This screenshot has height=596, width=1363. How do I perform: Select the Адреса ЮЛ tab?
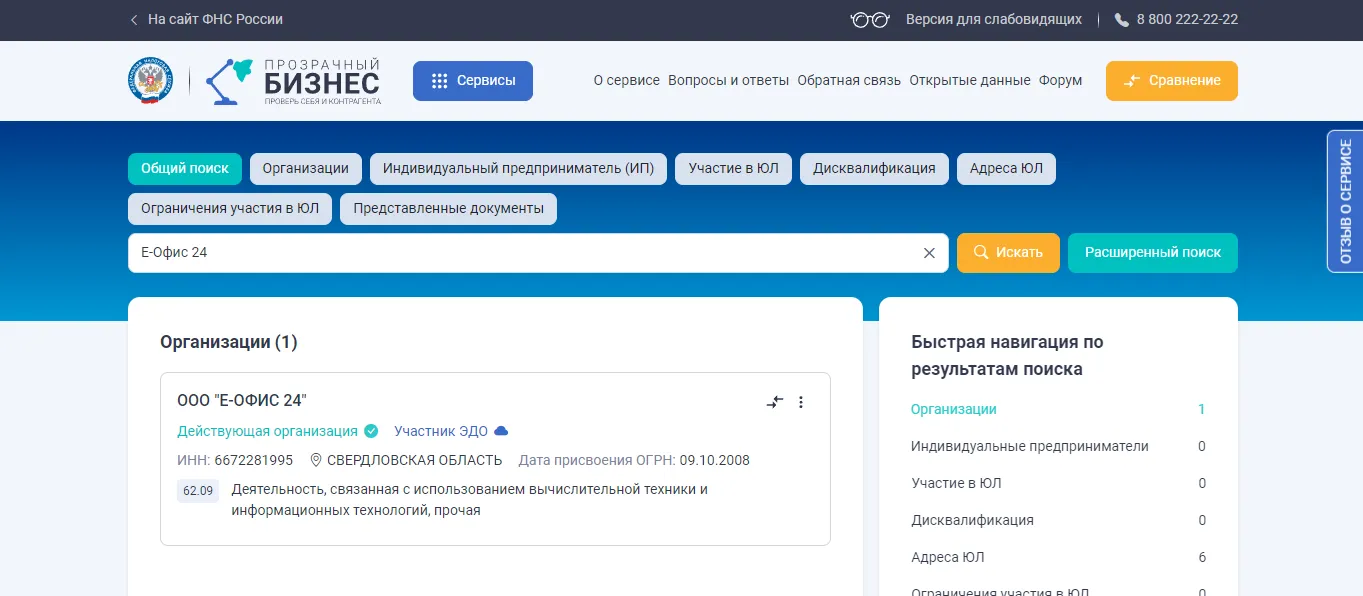[1006, 169]
